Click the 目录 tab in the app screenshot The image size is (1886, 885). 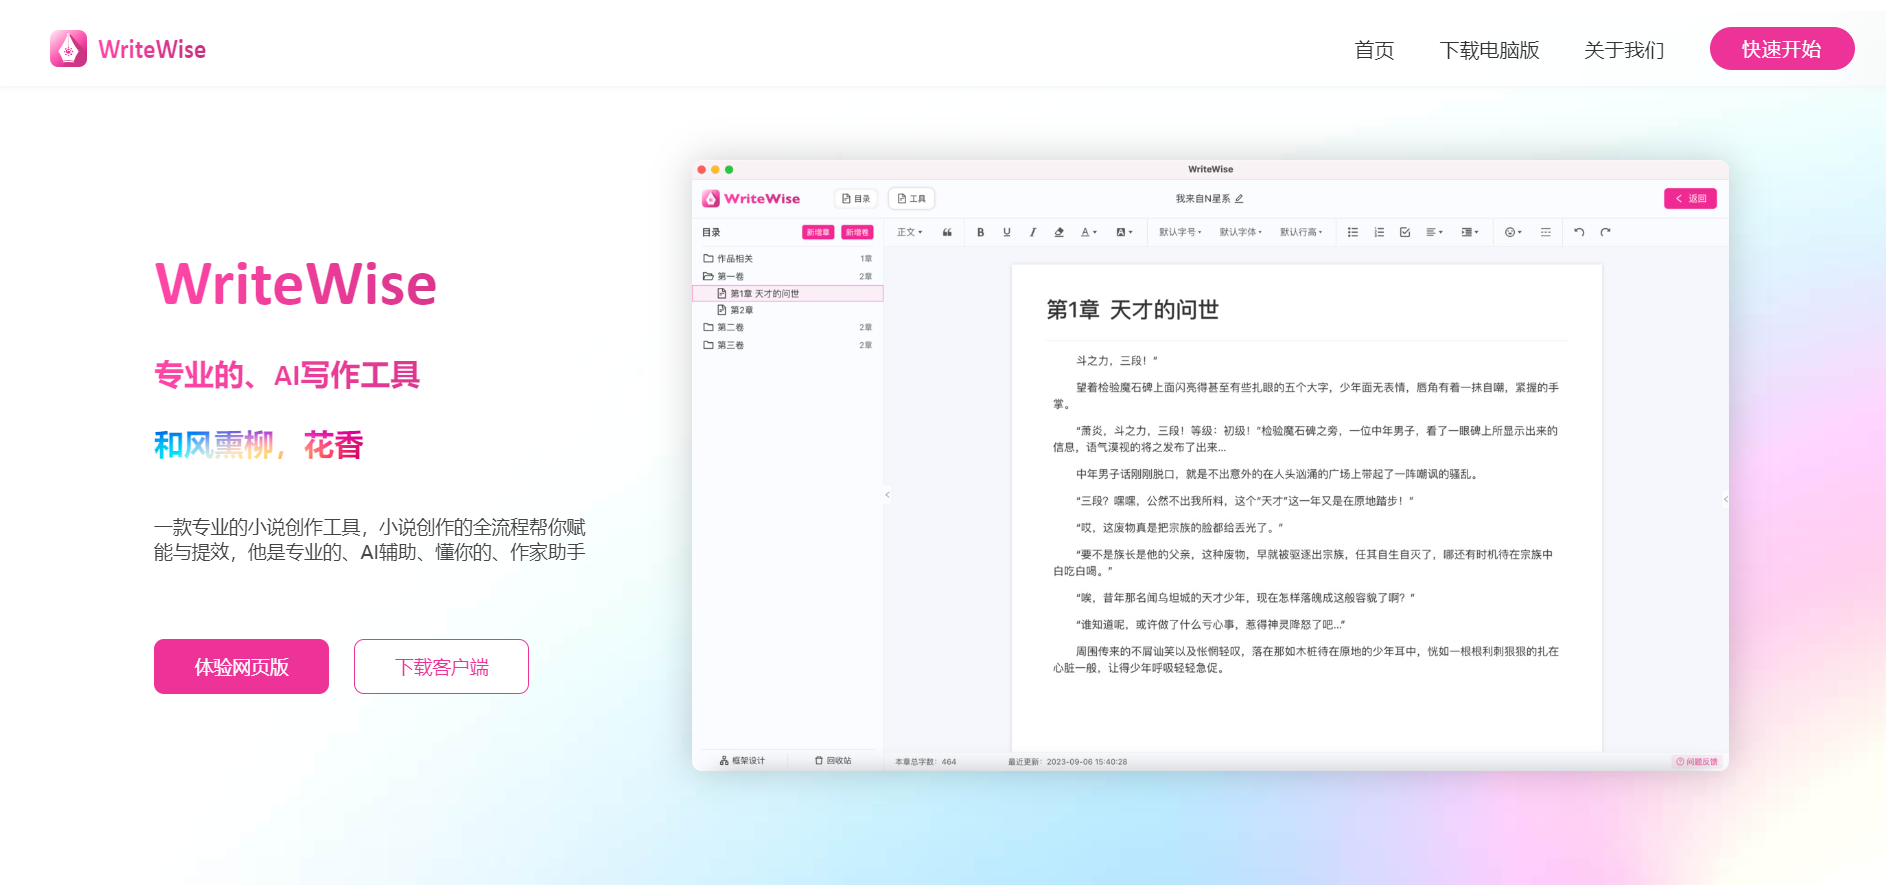(856, 198)
